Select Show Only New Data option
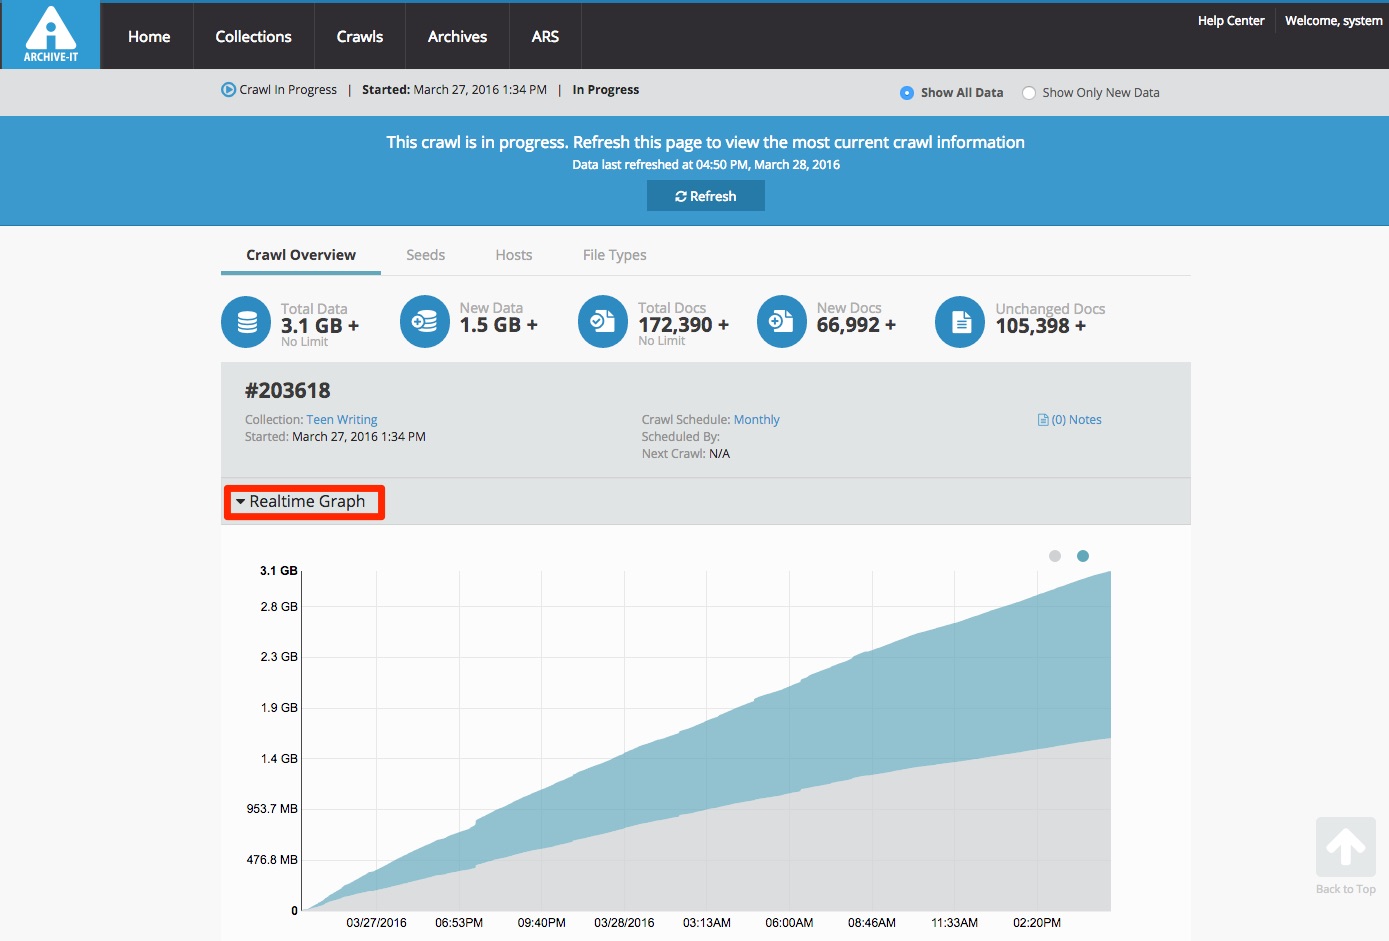The image size is (1389, 941). 1029,93
